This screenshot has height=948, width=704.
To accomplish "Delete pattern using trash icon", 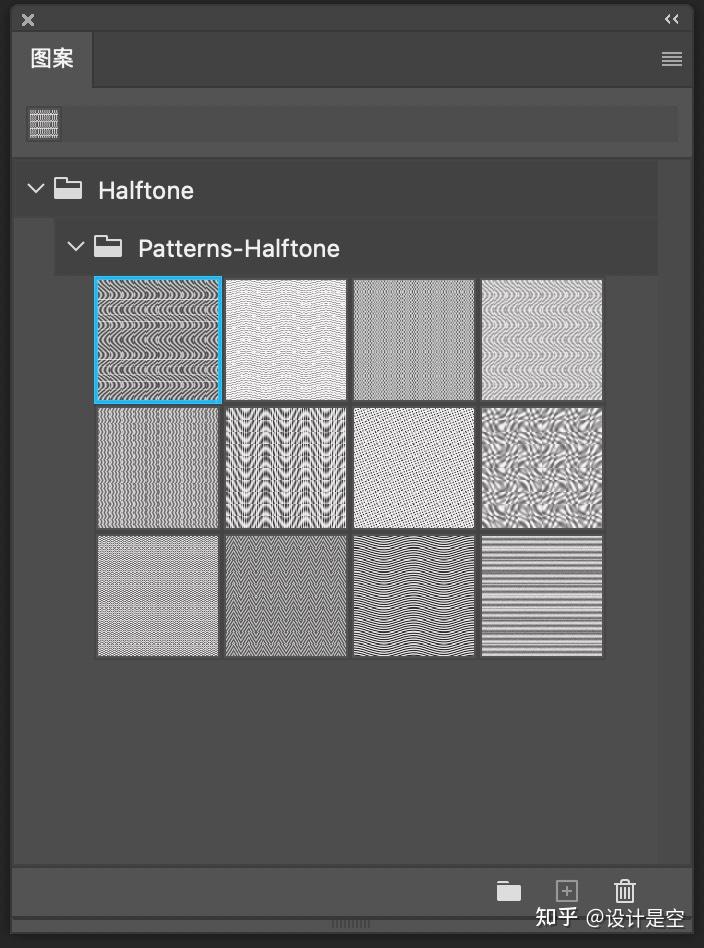I will click(x=625, y=891).
